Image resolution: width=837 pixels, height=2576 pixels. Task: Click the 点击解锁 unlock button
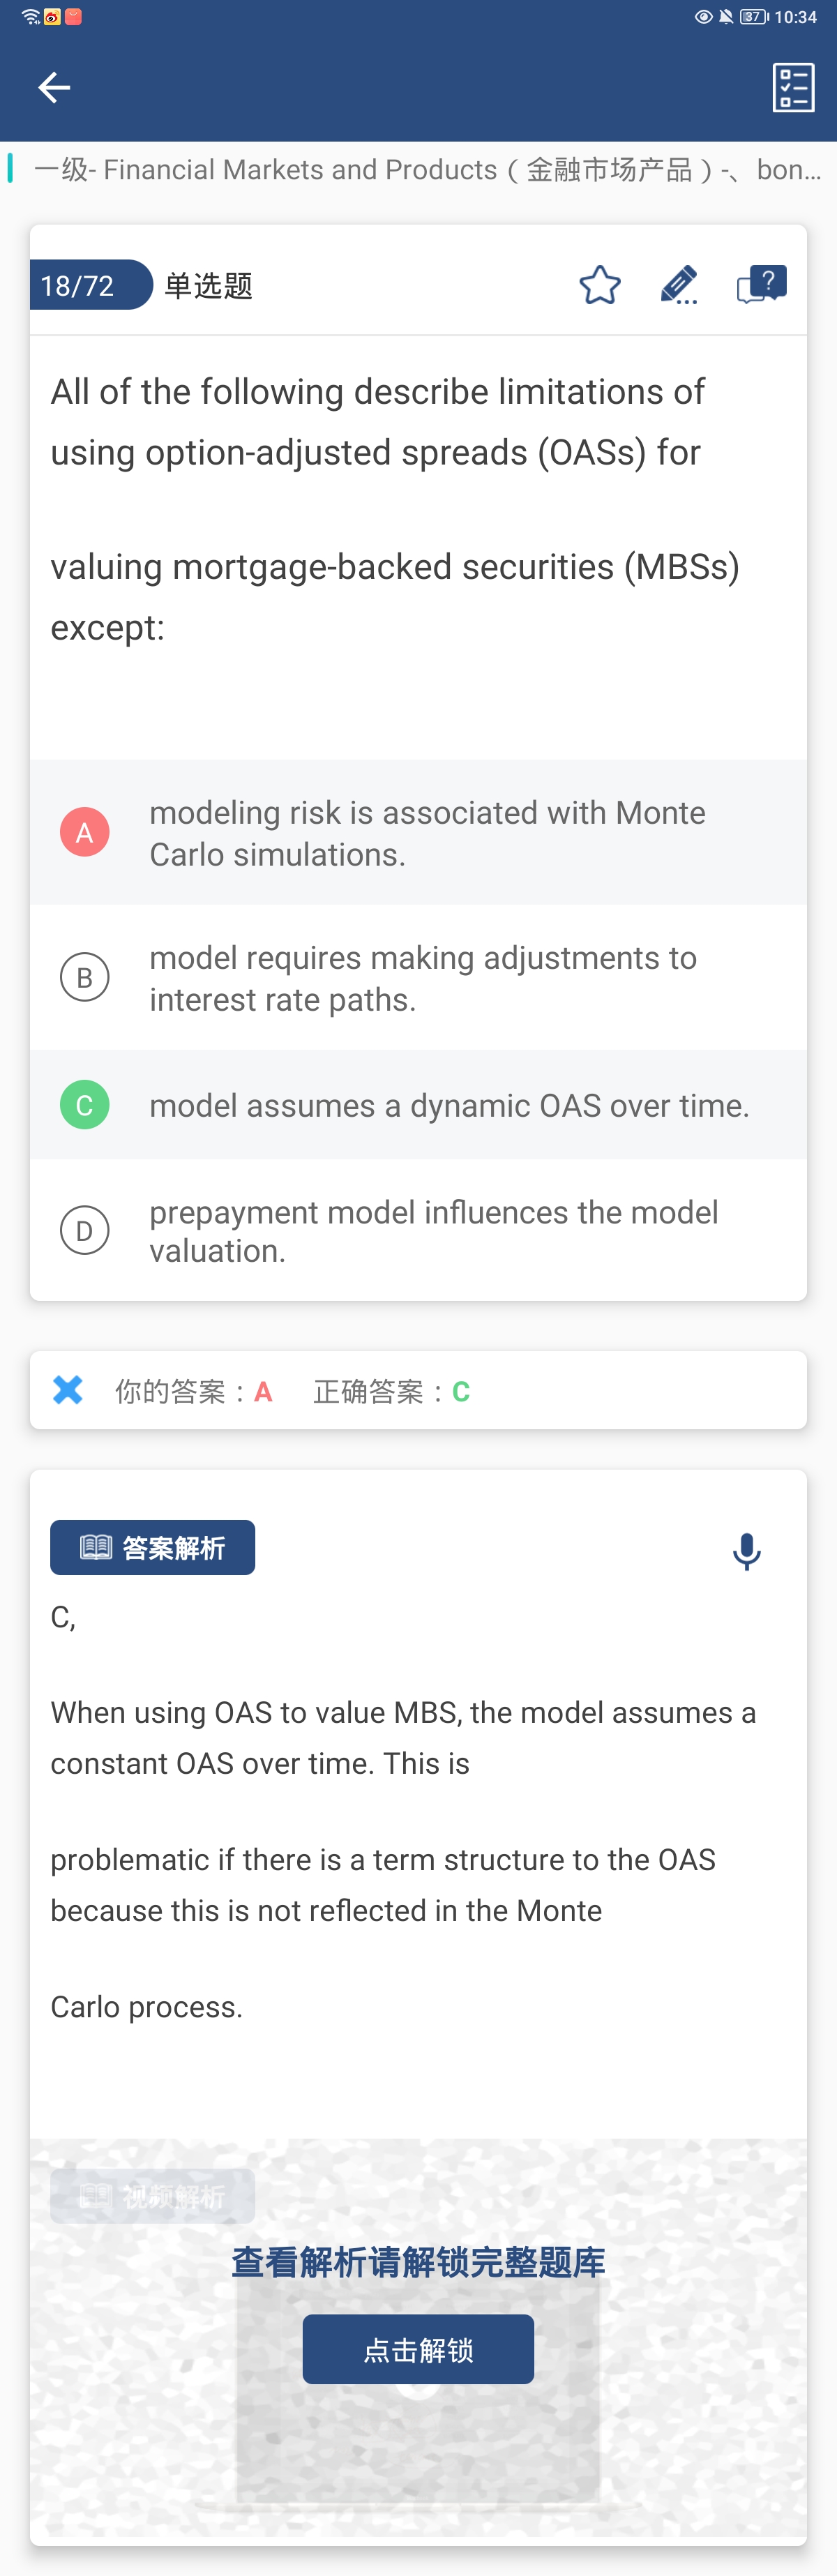point(418,2349)
